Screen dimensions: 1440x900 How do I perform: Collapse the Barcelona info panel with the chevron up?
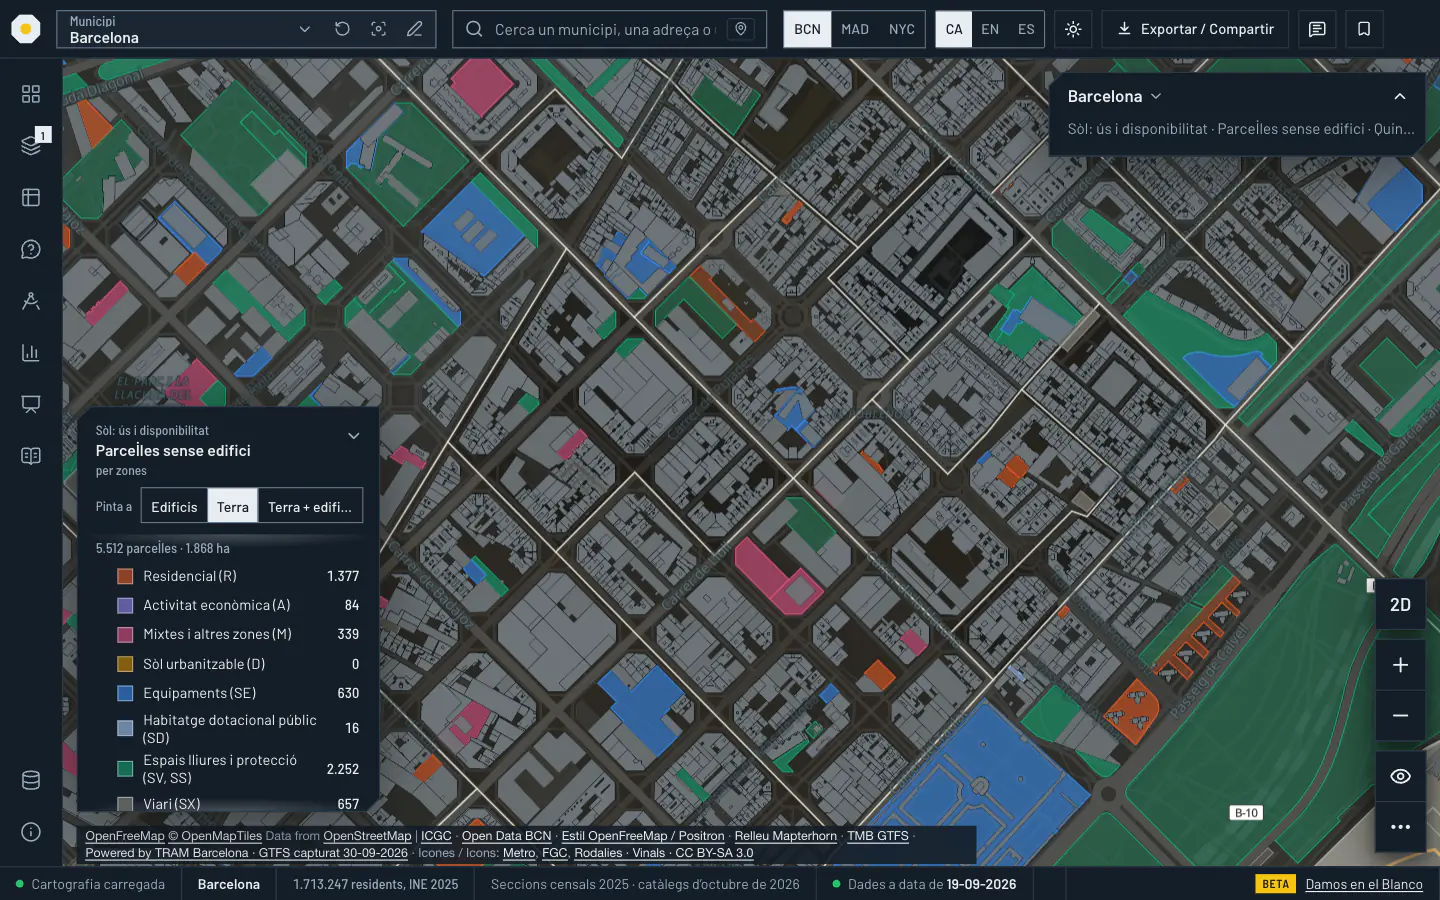pyautogui.click(x=1400, y=96)
